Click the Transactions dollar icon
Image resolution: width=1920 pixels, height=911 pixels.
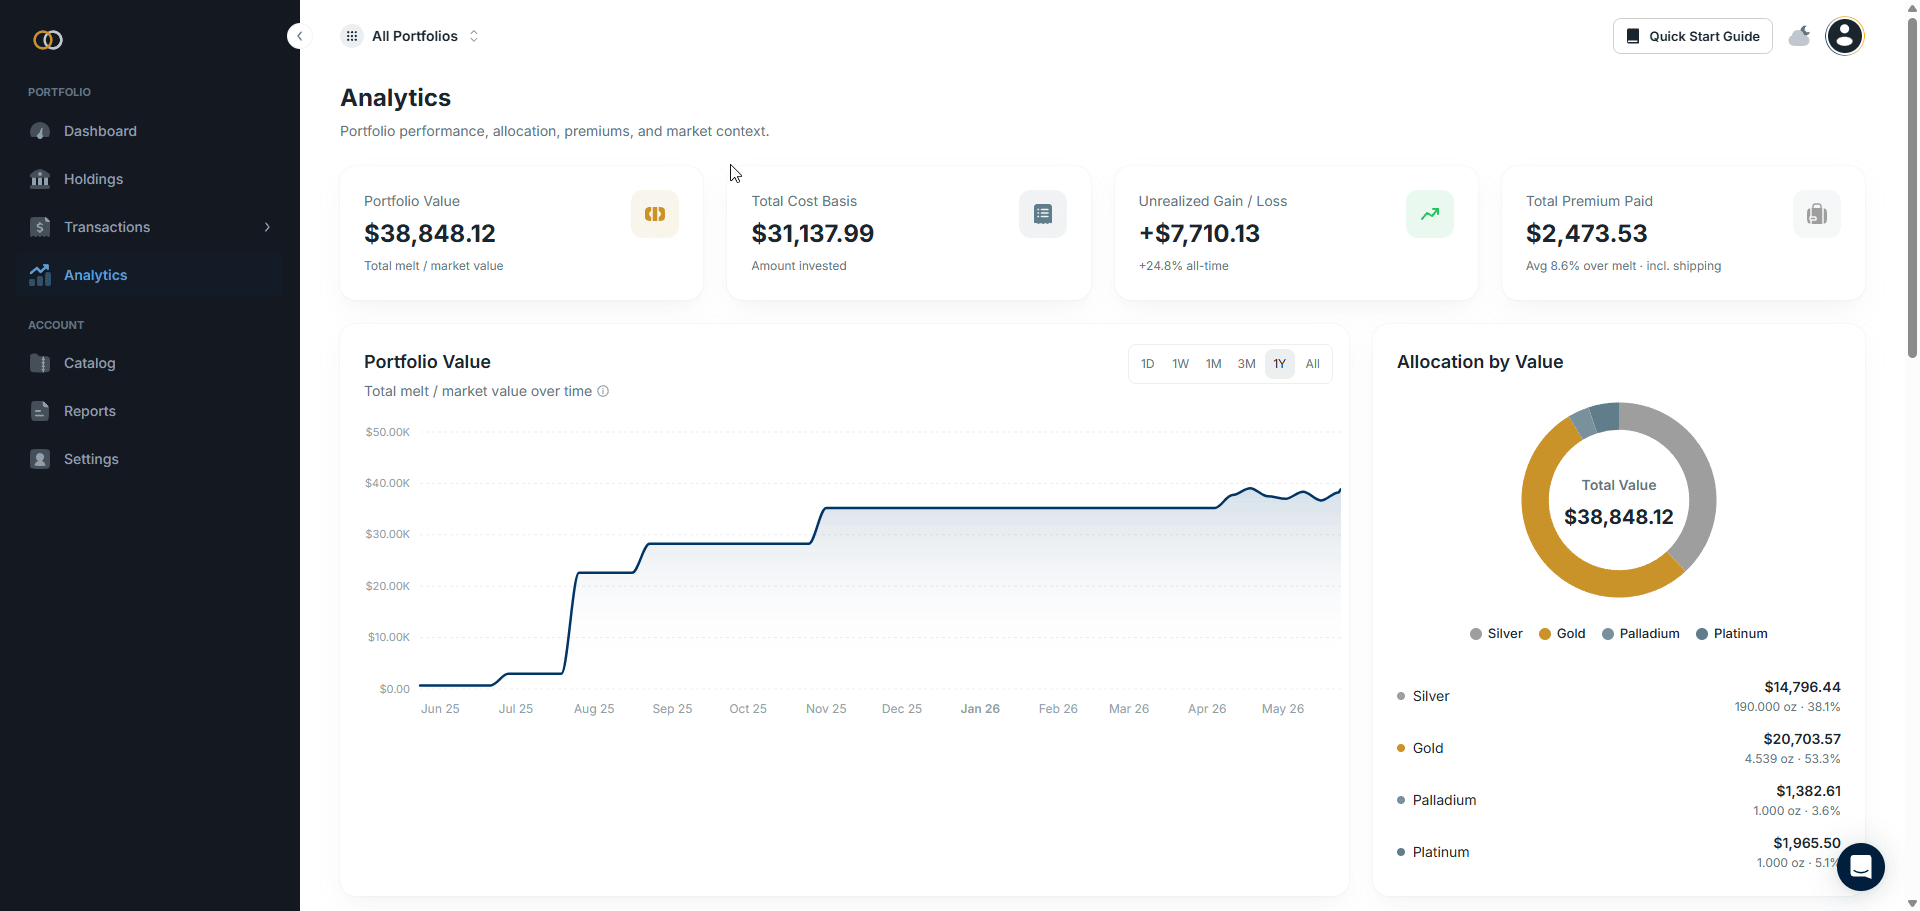[40, 227]
